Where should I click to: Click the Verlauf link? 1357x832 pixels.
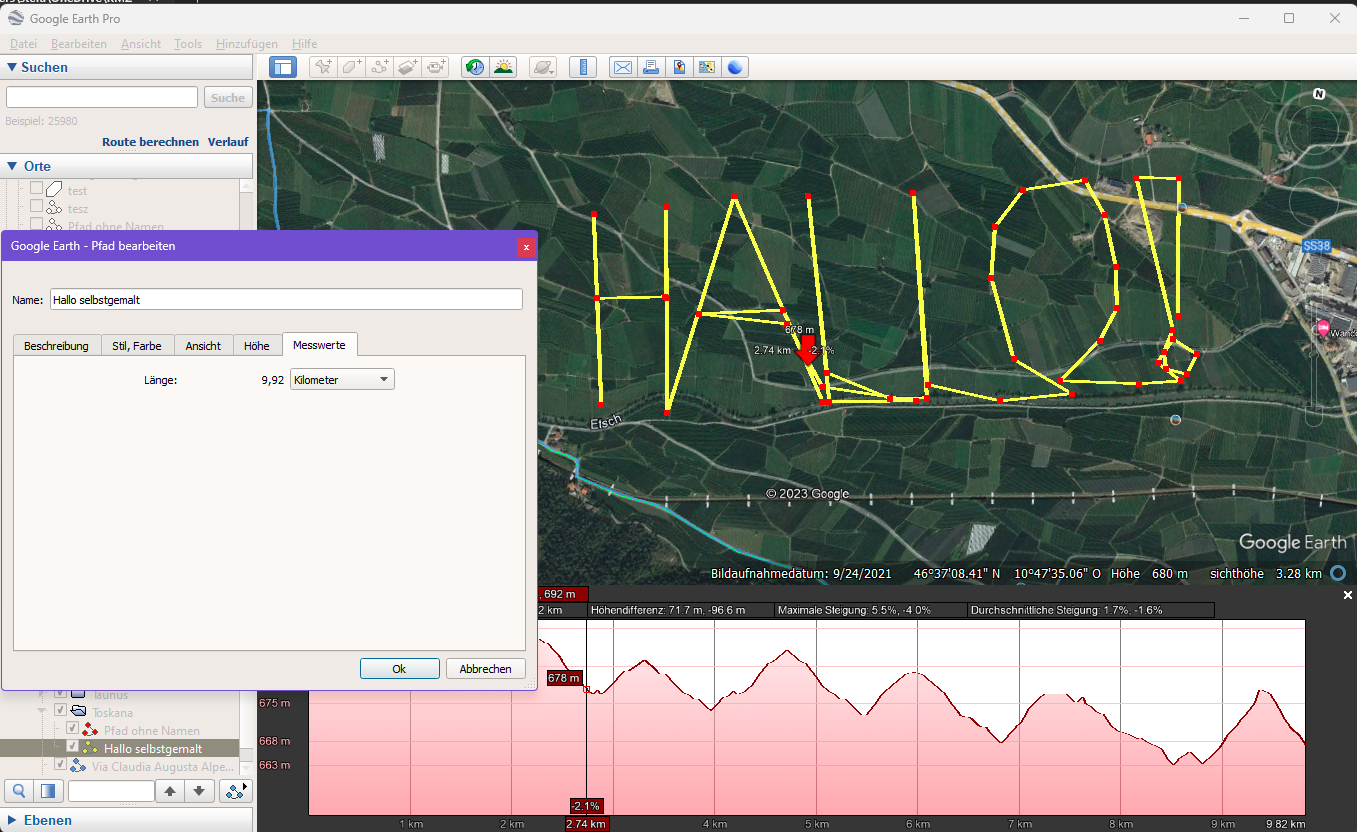click(x=228, y=142)
